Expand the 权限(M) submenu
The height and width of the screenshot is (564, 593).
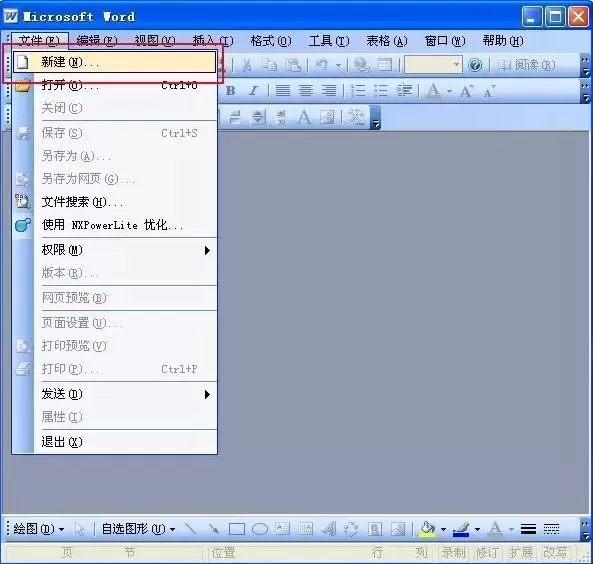125,250
